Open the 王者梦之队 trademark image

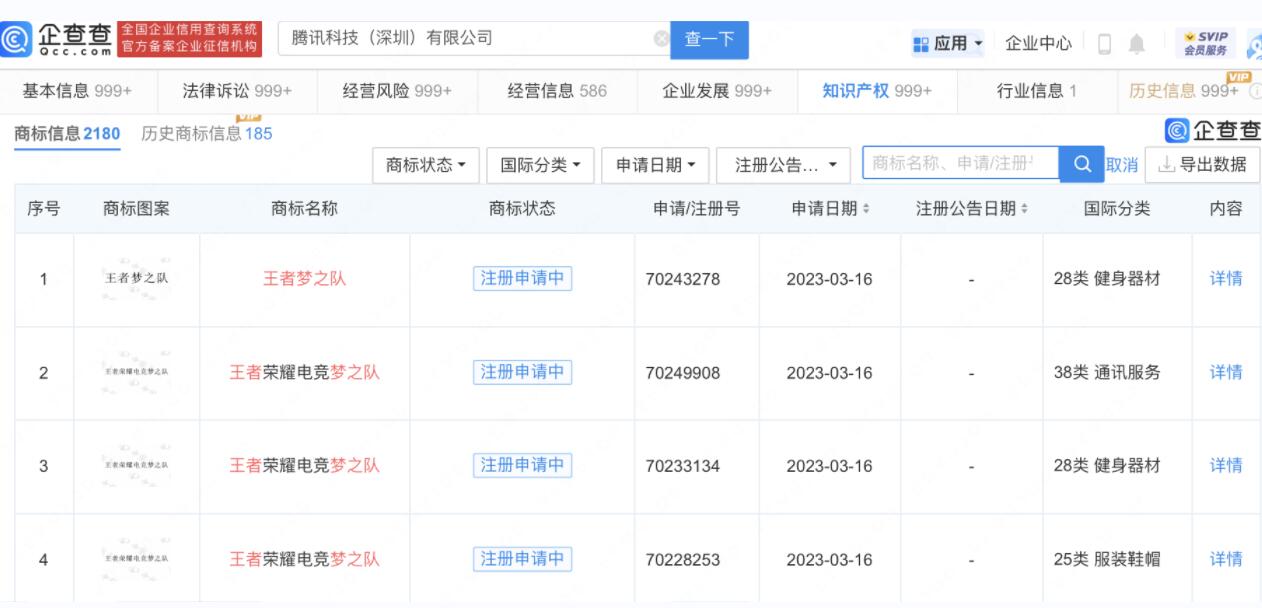(136, 279)
